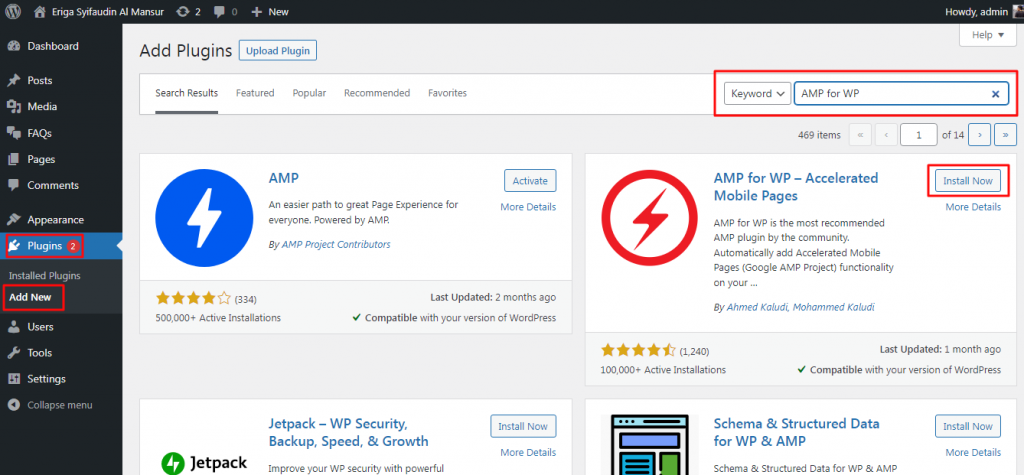
Task: Click the 100,000+ Active Installations text
Action: 663,370
